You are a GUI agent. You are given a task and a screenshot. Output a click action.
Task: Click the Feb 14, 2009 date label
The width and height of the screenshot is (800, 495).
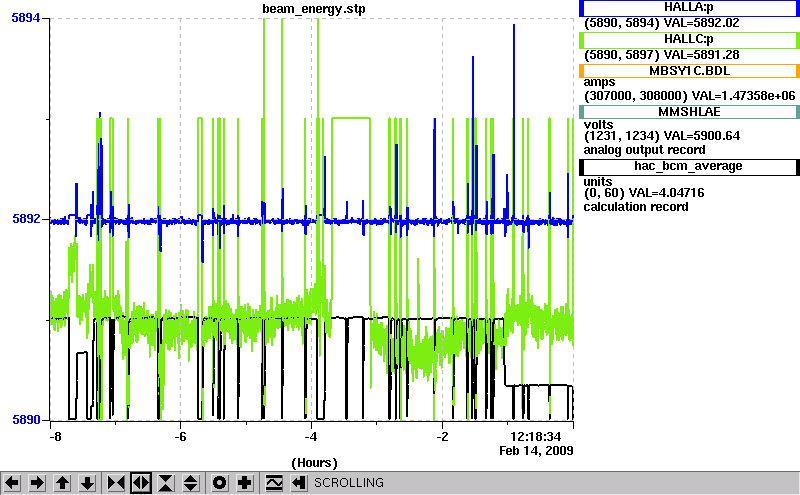point(536,451)
